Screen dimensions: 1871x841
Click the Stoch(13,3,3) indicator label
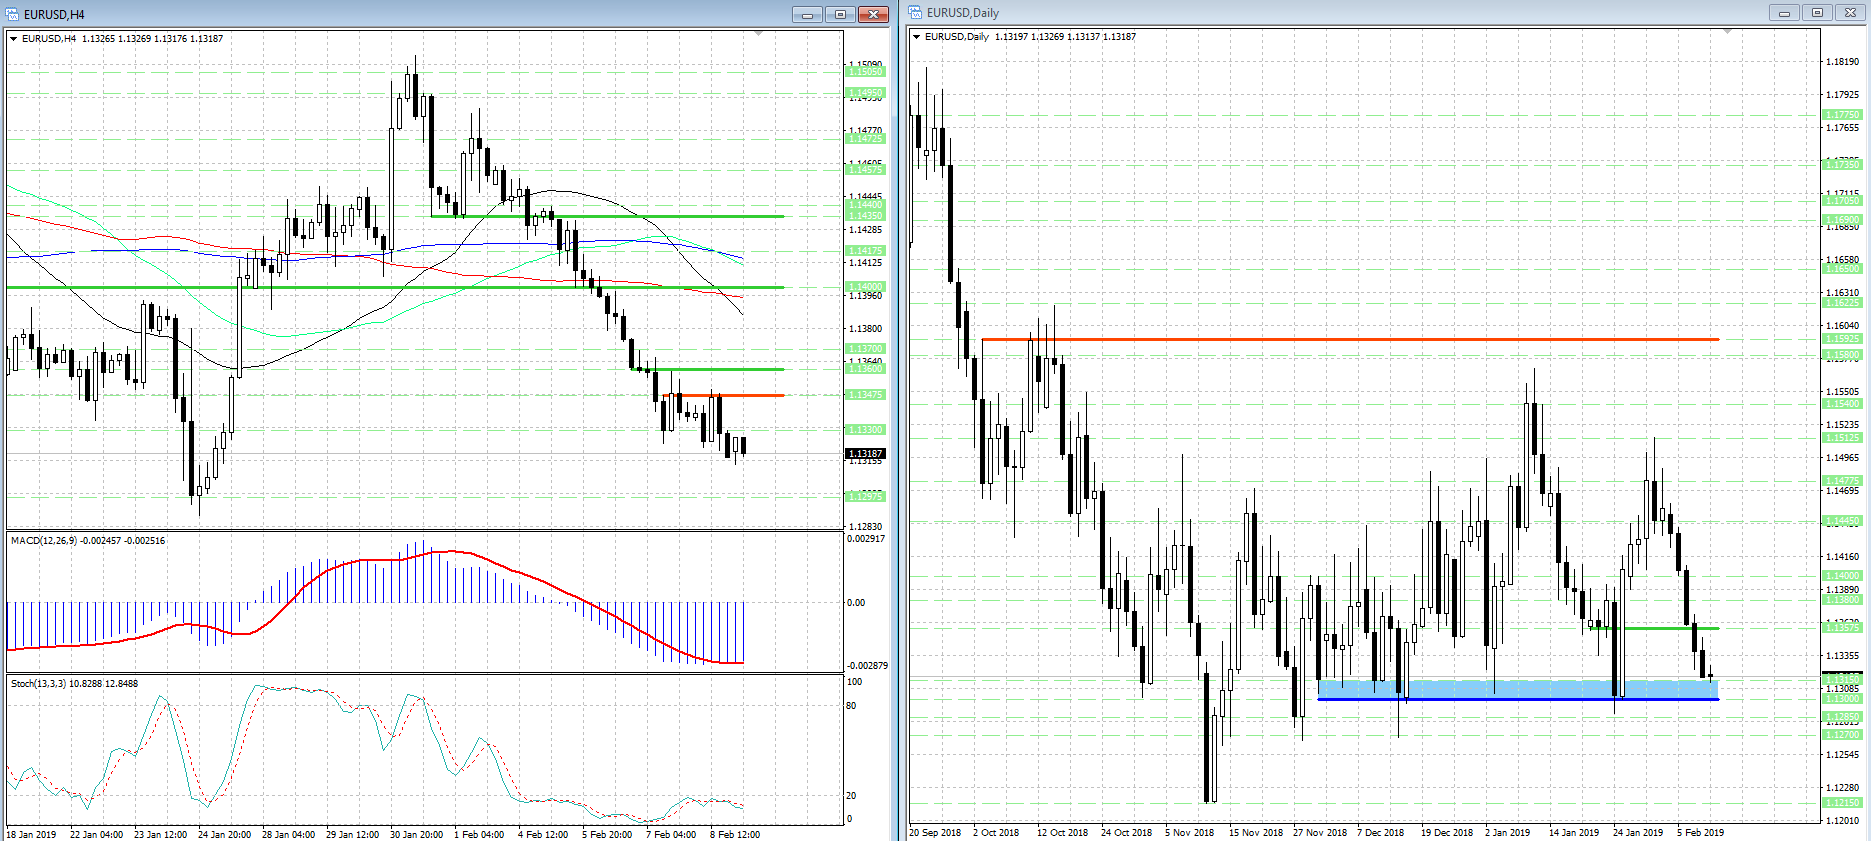(x=75, y=684)
